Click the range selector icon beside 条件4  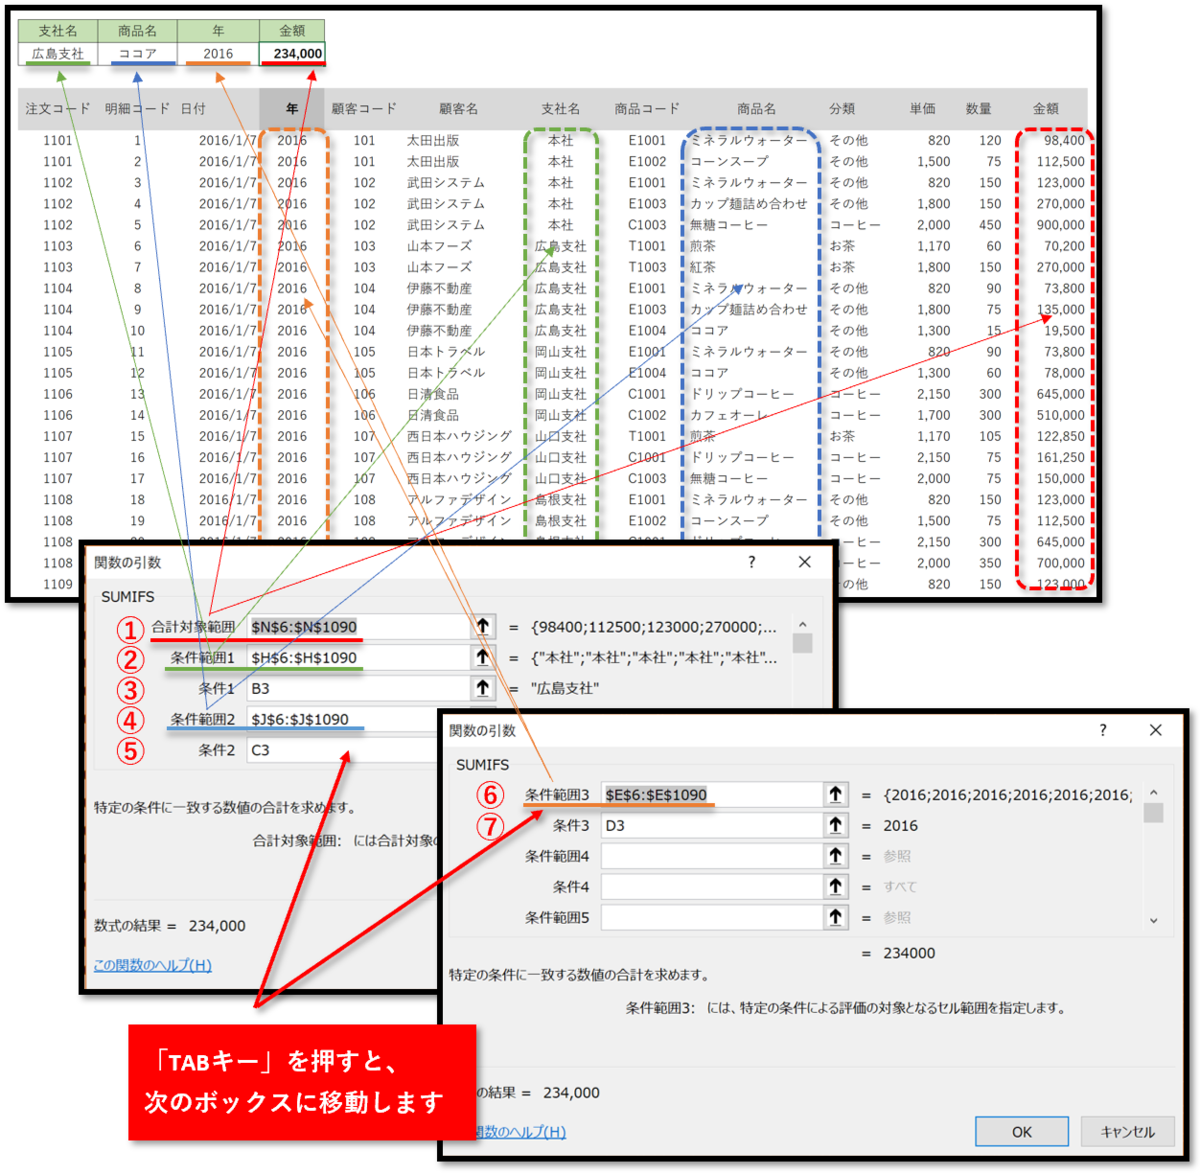(836, 886)
